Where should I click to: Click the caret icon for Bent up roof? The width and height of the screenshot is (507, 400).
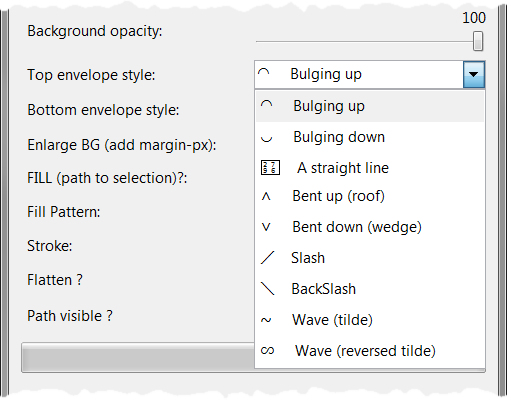(266, 197)
